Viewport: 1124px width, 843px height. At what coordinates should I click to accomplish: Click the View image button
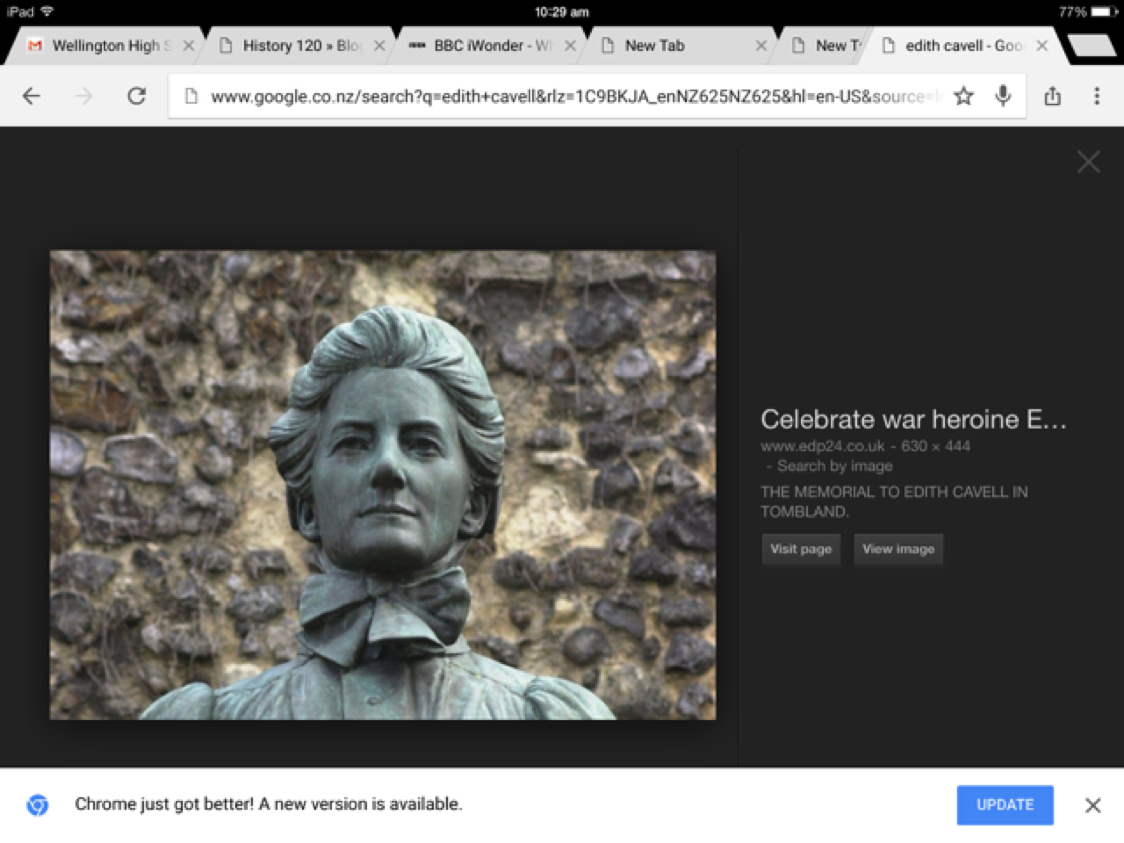tap(898, 549)
